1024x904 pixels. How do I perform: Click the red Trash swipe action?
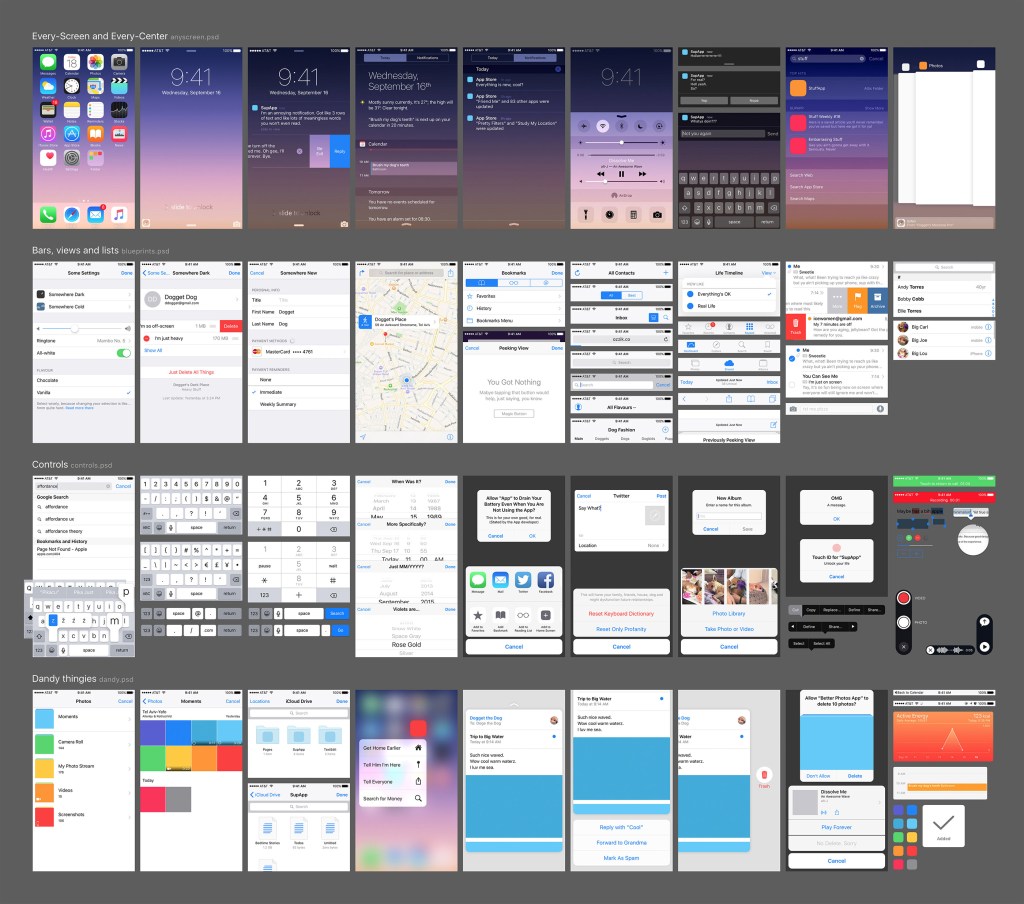click(x=797, y=325)
